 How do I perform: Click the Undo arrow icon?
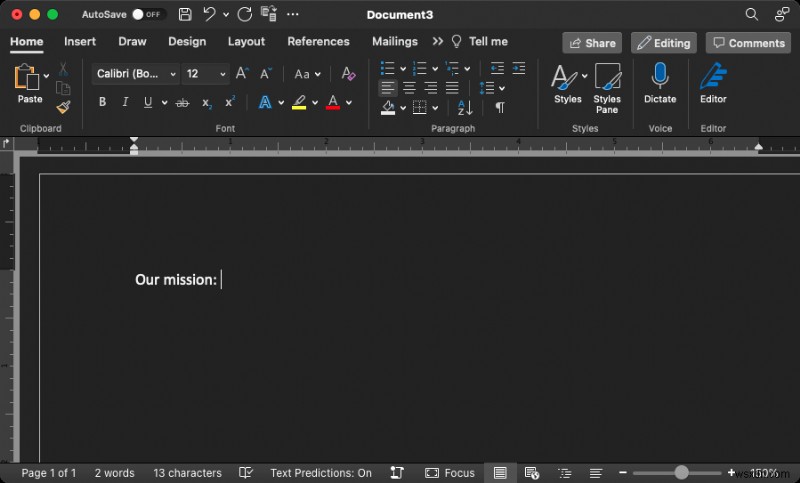click(209, 14)
